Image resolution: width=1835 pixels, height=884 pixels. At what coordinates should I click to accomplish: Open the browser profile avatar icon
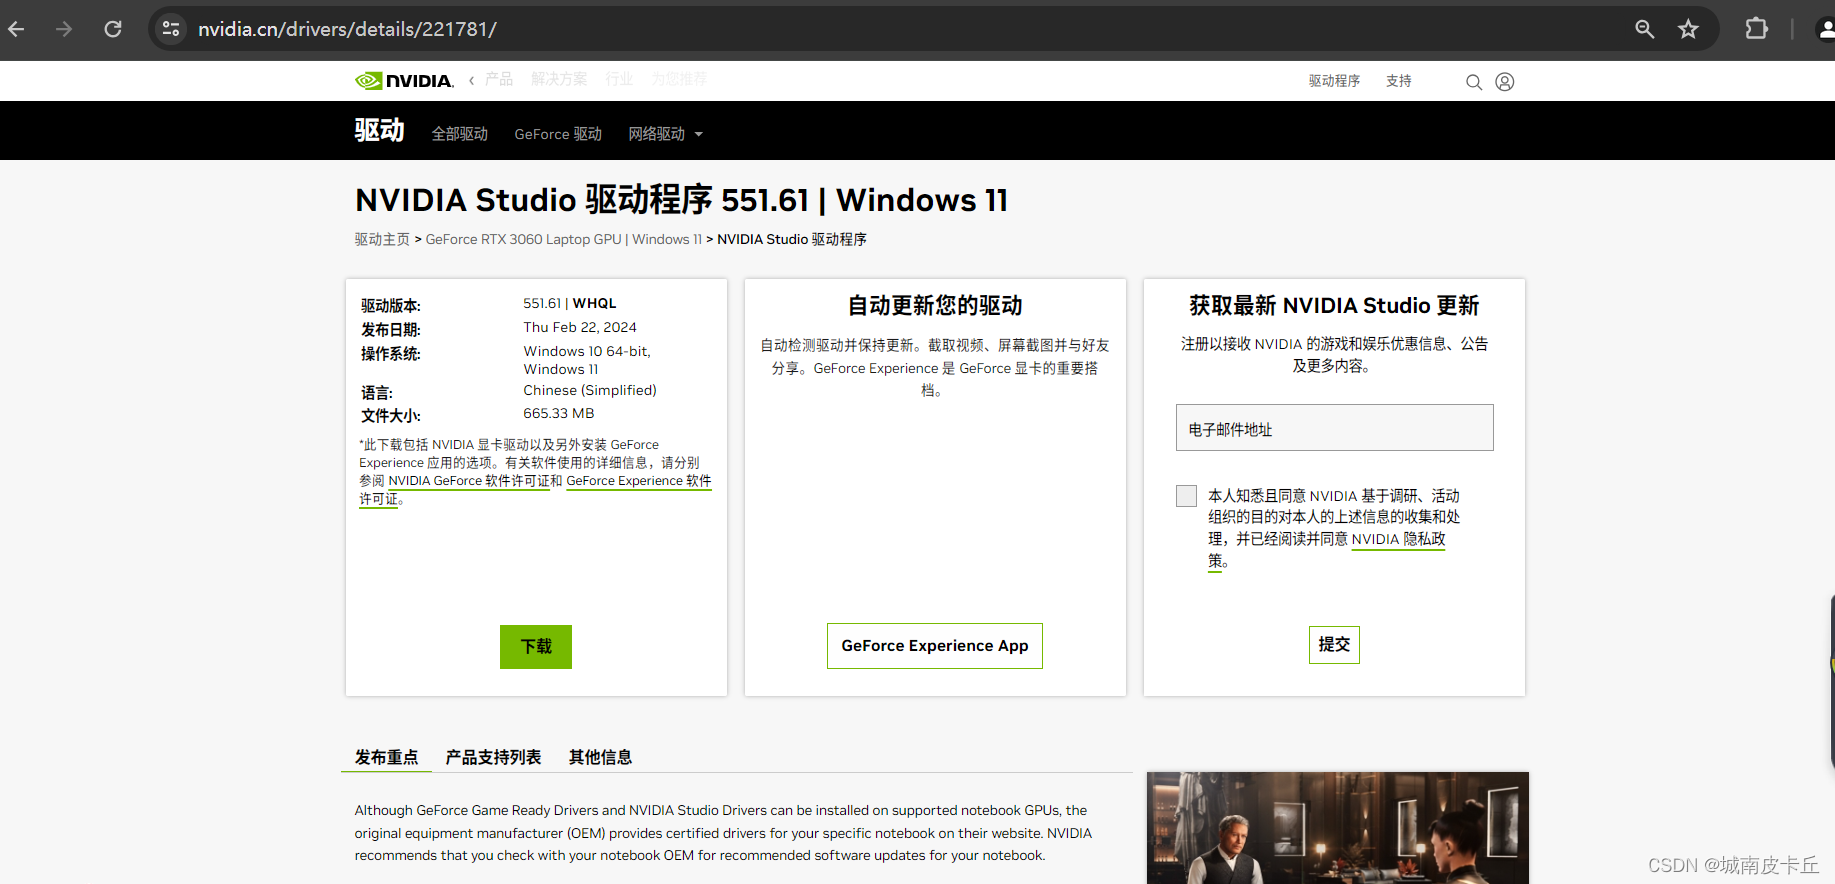[1825, 29]
